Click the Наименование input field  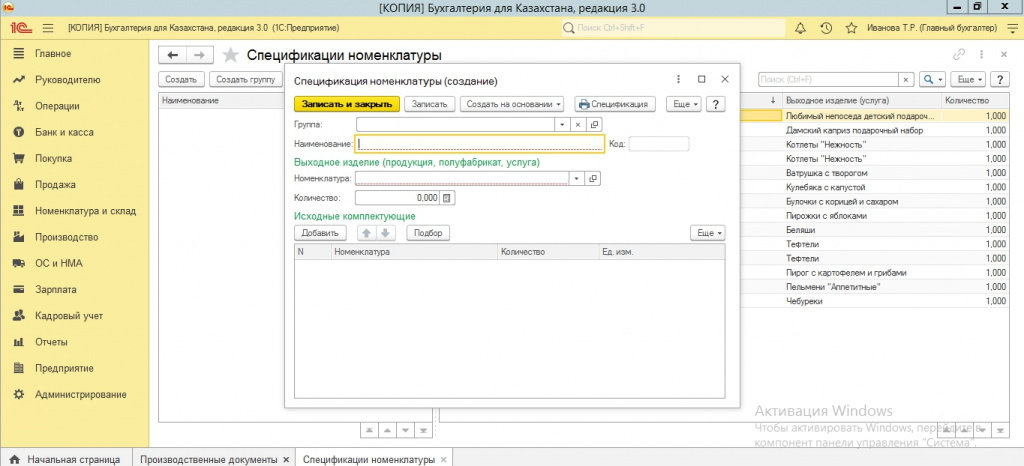(479, 144)
